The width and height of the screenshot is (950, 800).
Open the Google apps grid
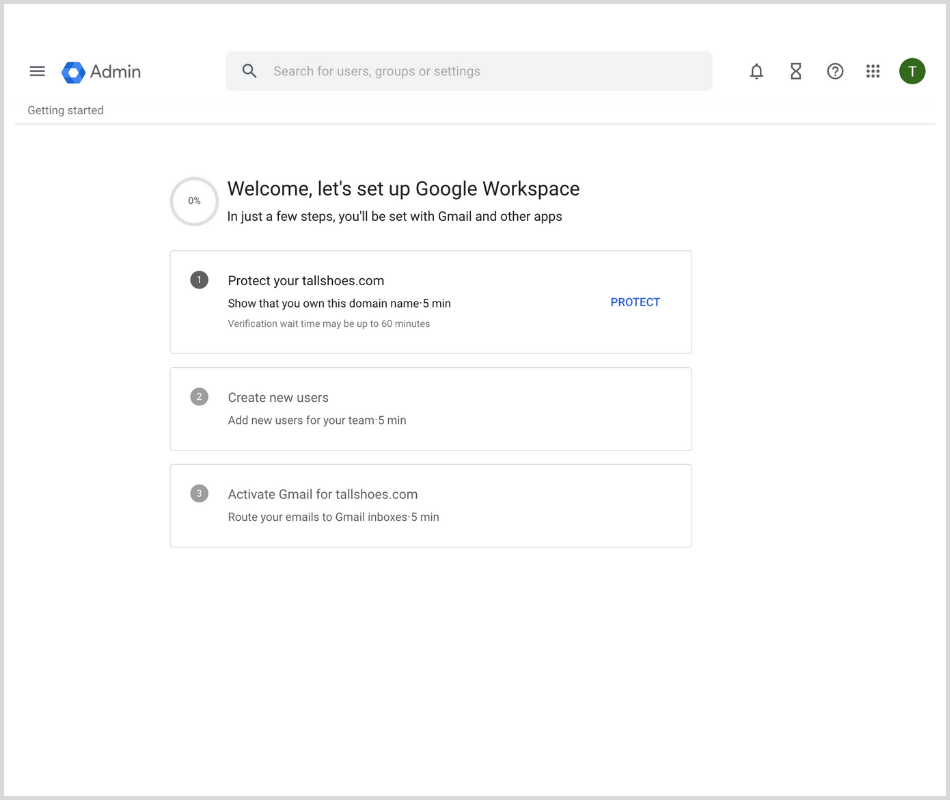[x=872, y=72]
